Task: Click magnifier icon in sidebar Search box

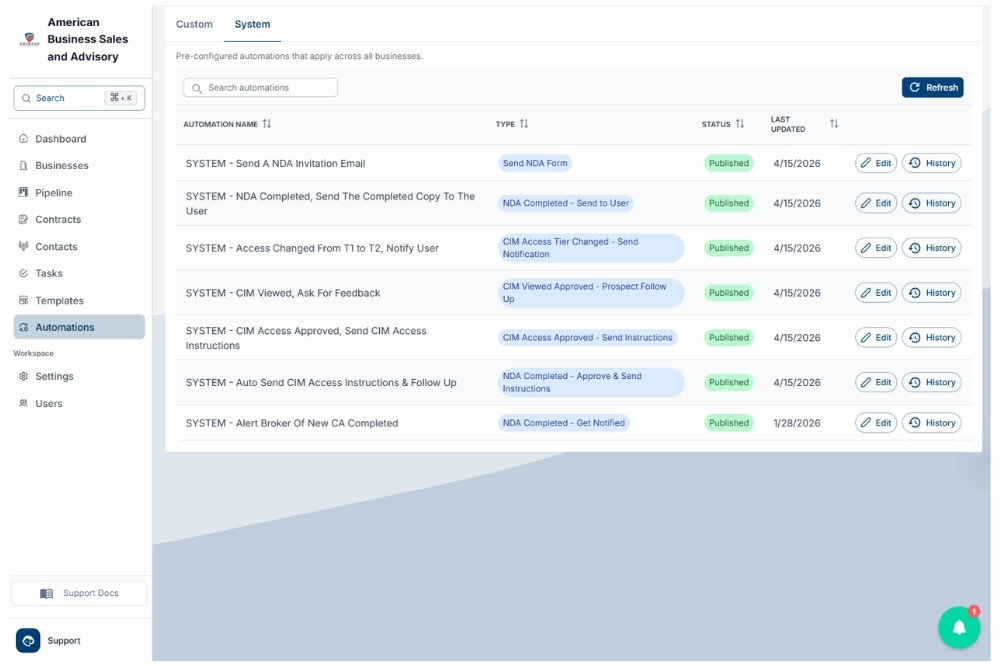Action: 26,98
